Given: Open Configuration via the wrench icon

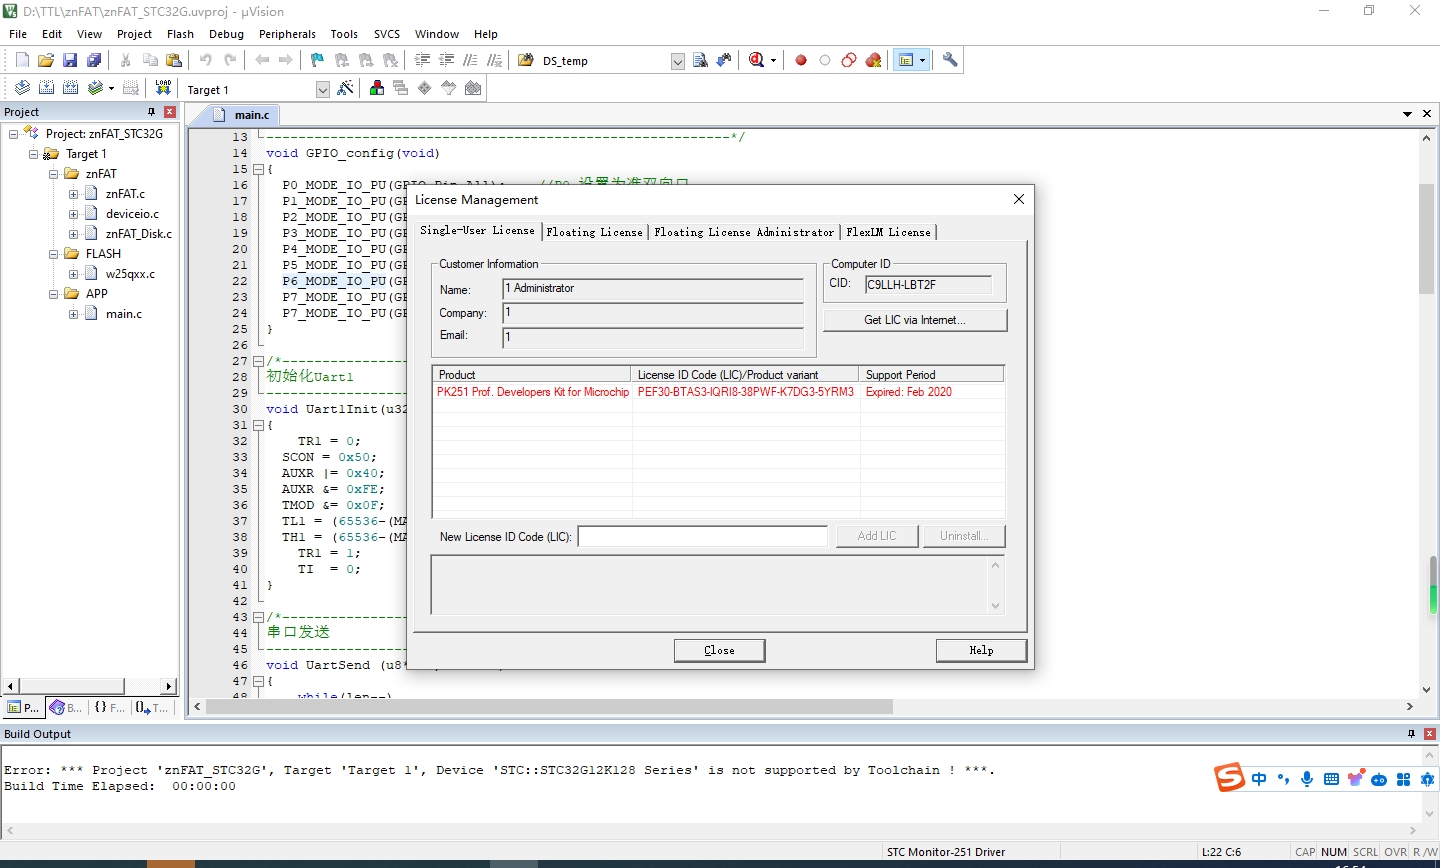Looking at the screenshot, I should 950,60.
